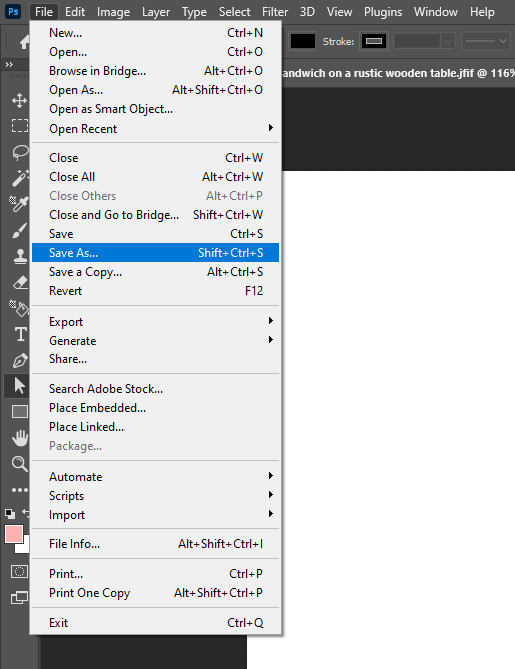Open the stroke line style dropdown

click(x=486, y=41)
